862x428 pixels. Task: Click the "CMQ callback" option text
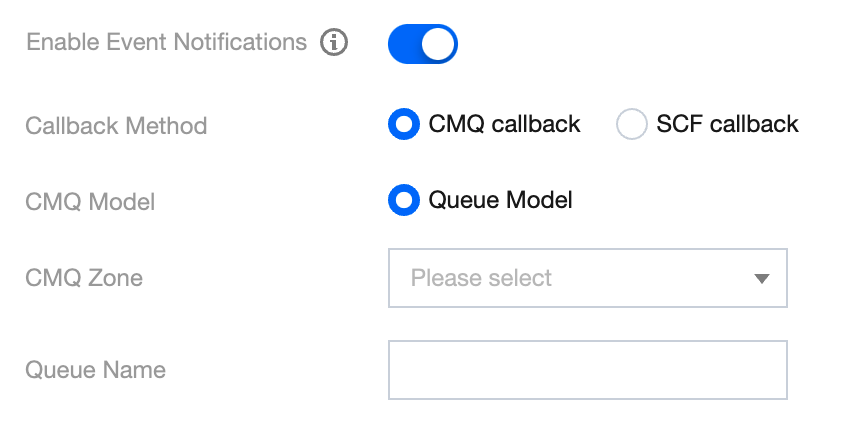[x=504, y=125]
